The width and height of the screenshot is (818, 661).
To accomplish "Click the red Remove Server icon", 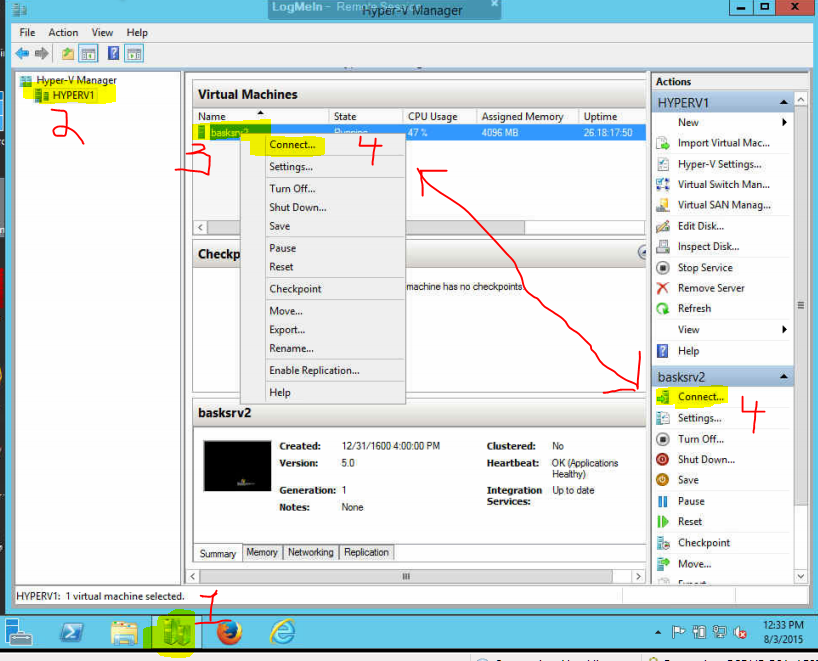I will click(x=662, y=288).
